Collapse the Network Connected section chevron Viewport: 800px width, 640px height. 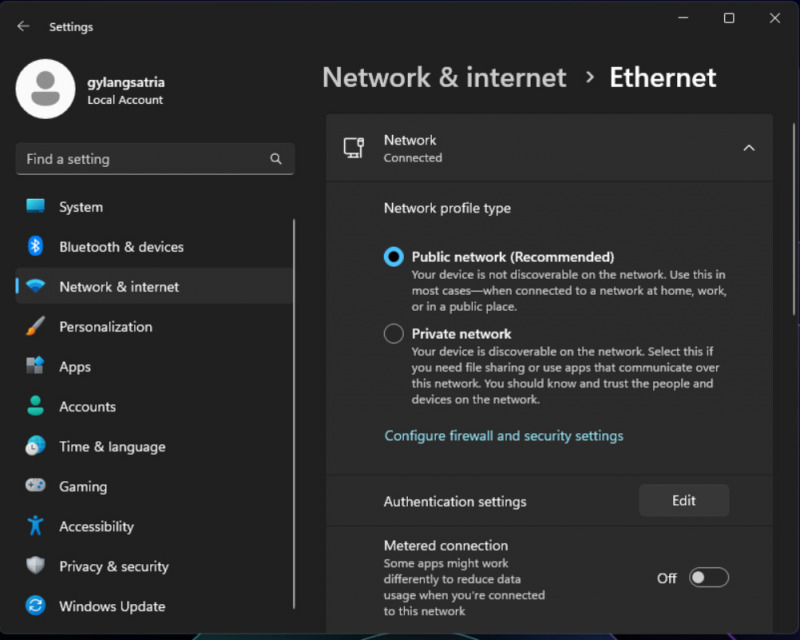748,148
